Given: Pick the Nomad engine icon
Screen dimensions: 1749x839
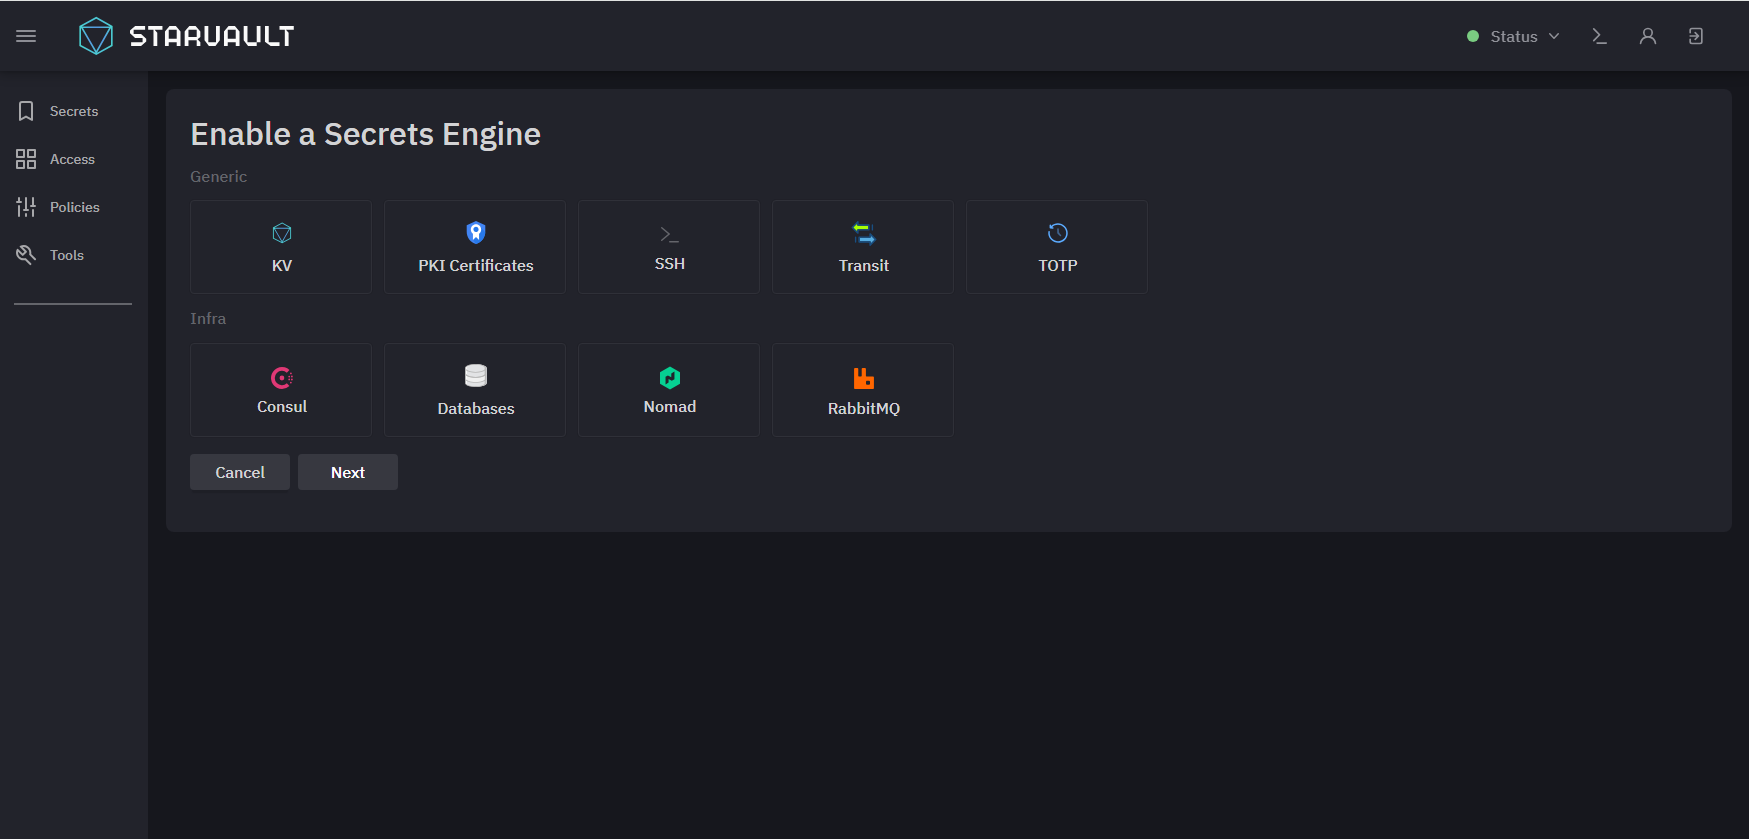Looking at the screenshot, I should tap(670, 377).
